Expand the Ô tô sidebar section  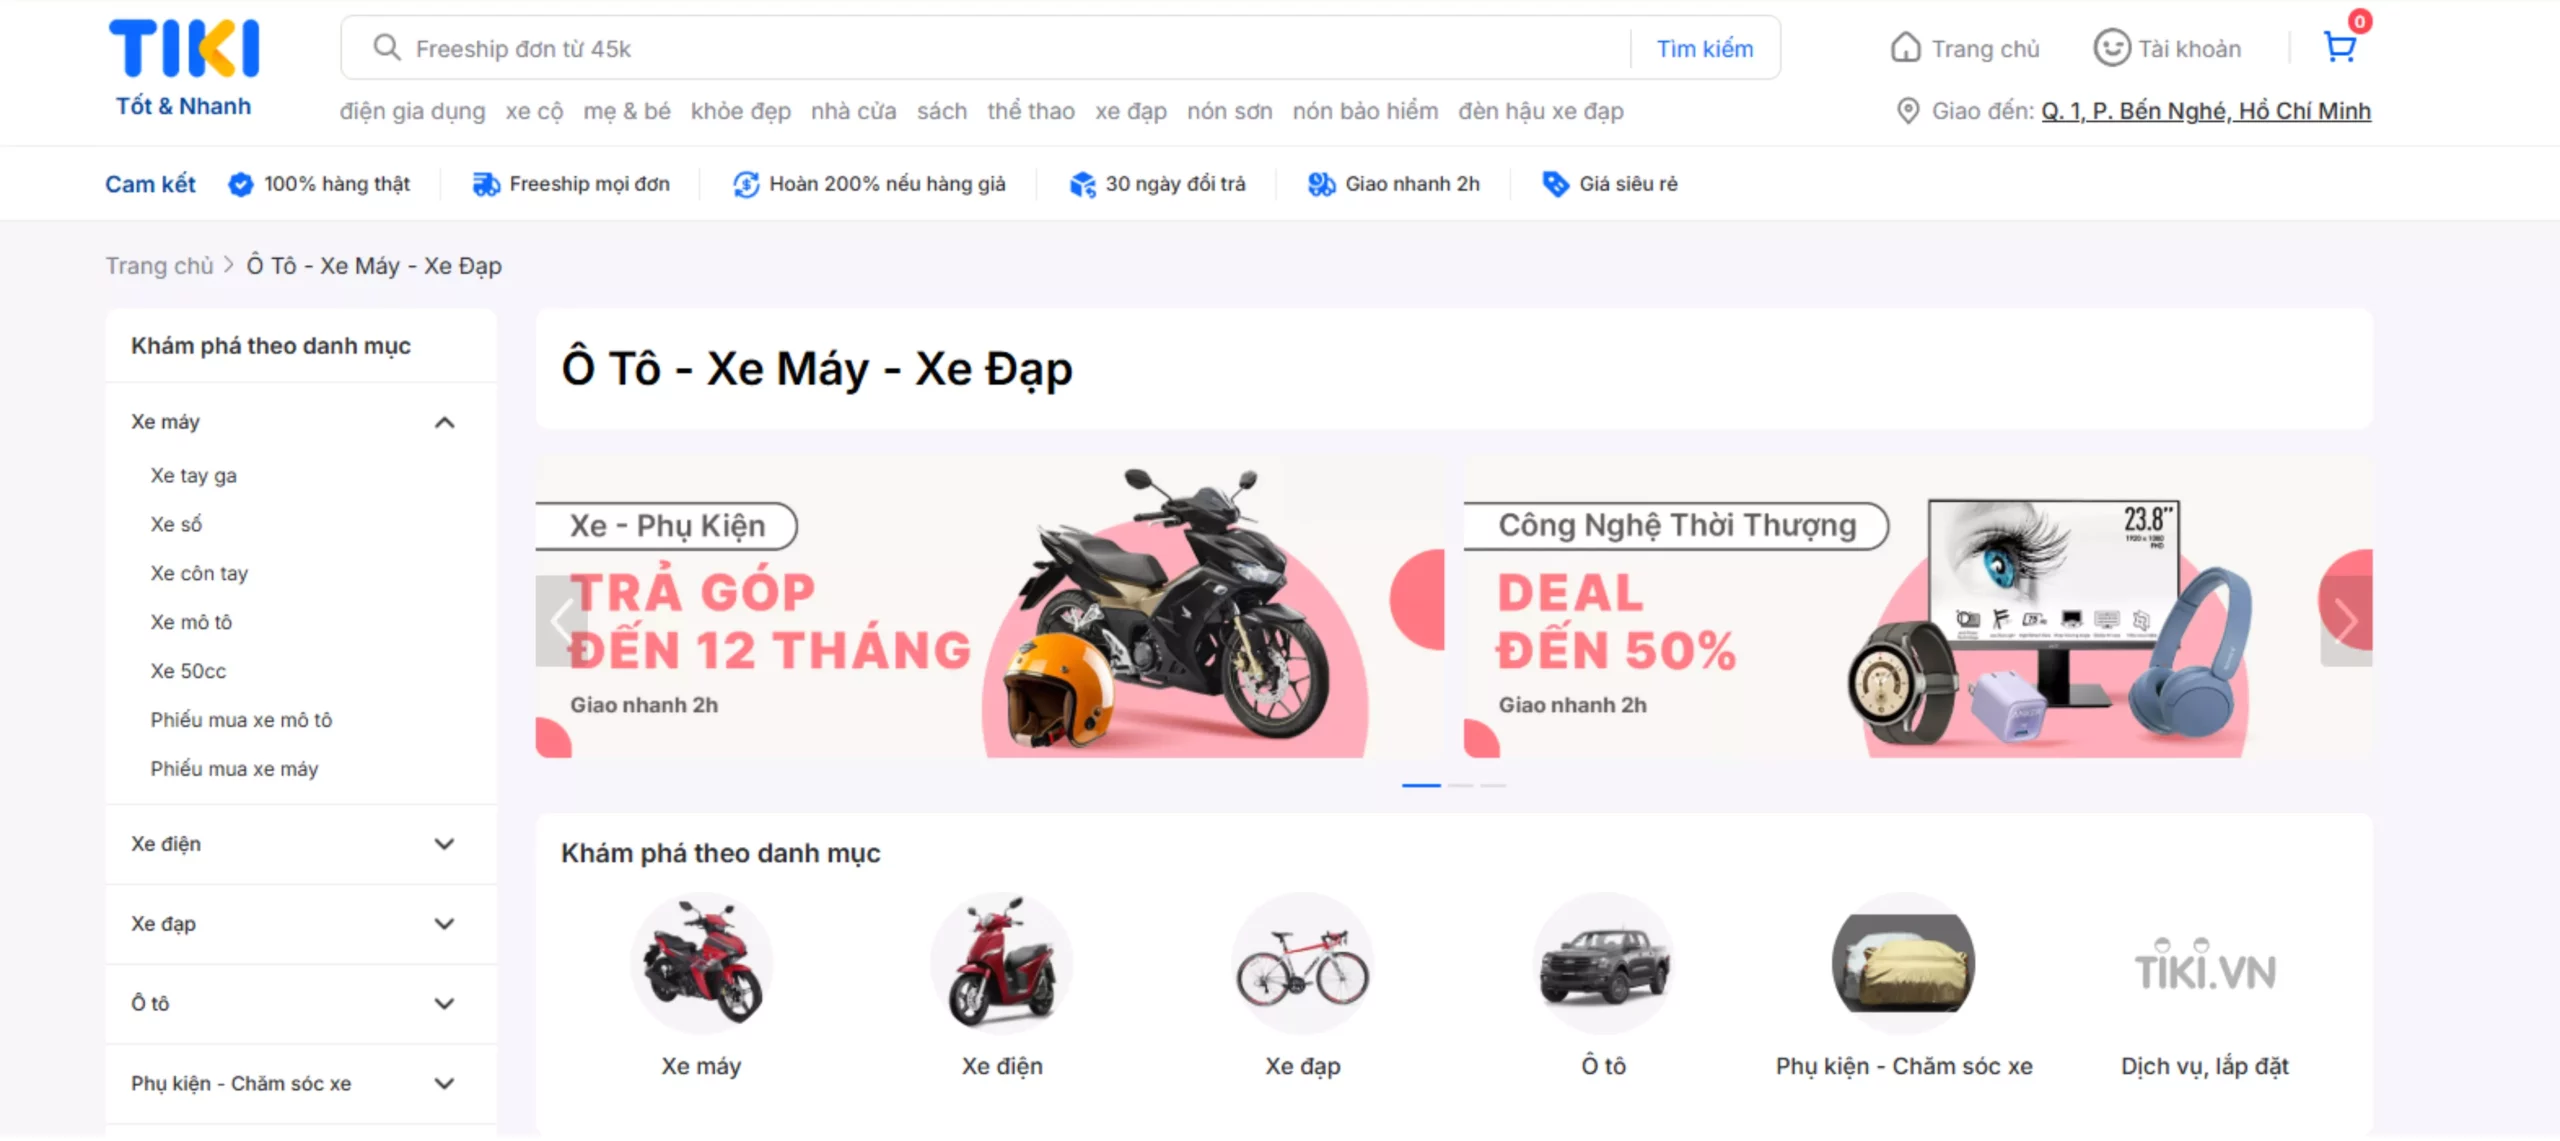click(445, 1003)
